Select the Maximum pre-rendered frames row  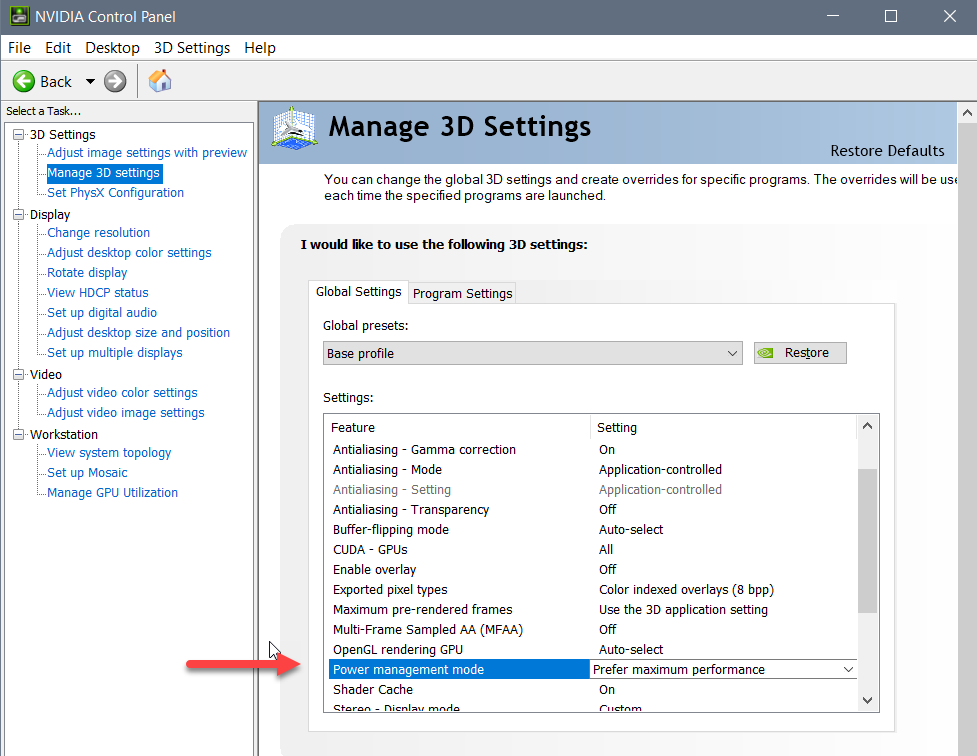point(593,609)
